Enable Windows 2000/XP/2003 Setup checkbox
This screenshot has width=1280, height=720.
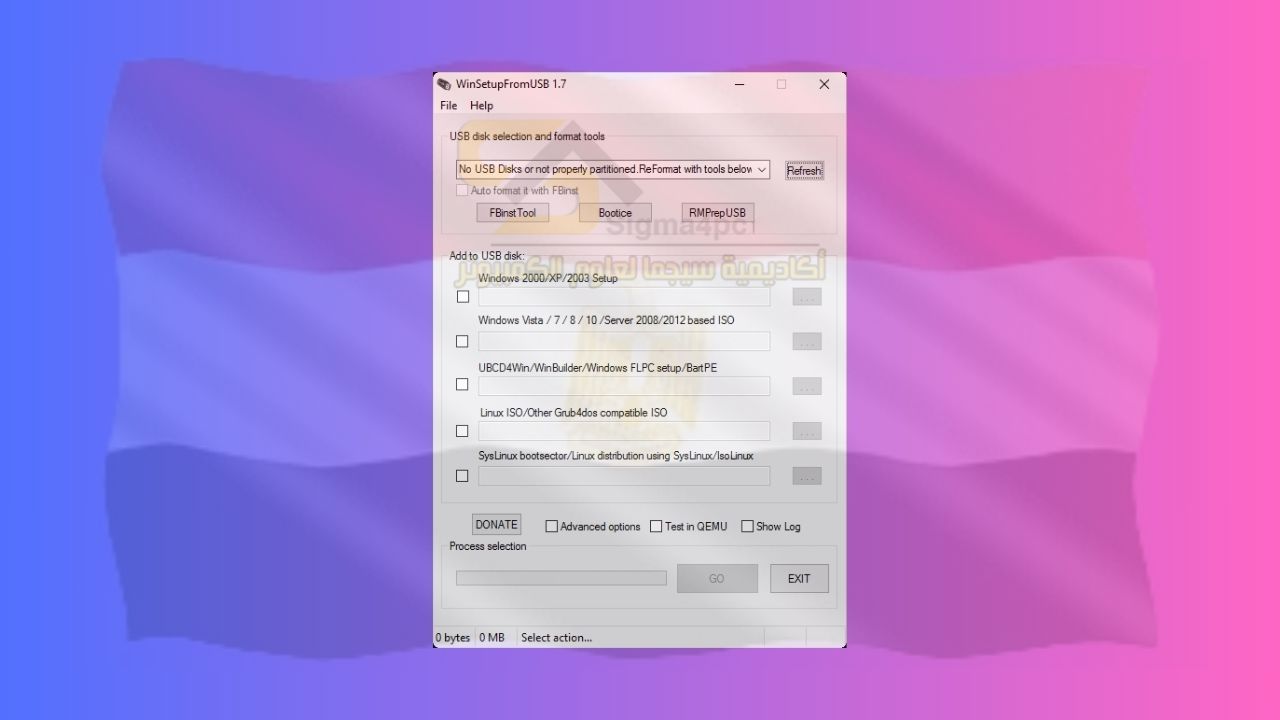coord(463,297)
